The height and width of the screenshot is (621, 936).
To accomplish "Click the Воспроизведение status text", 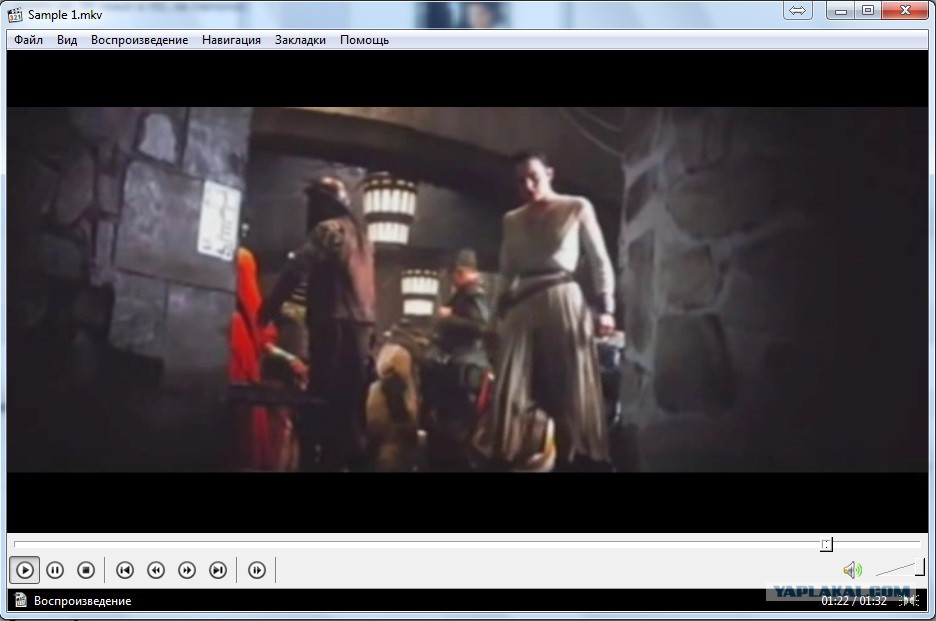I will point(82,601).
